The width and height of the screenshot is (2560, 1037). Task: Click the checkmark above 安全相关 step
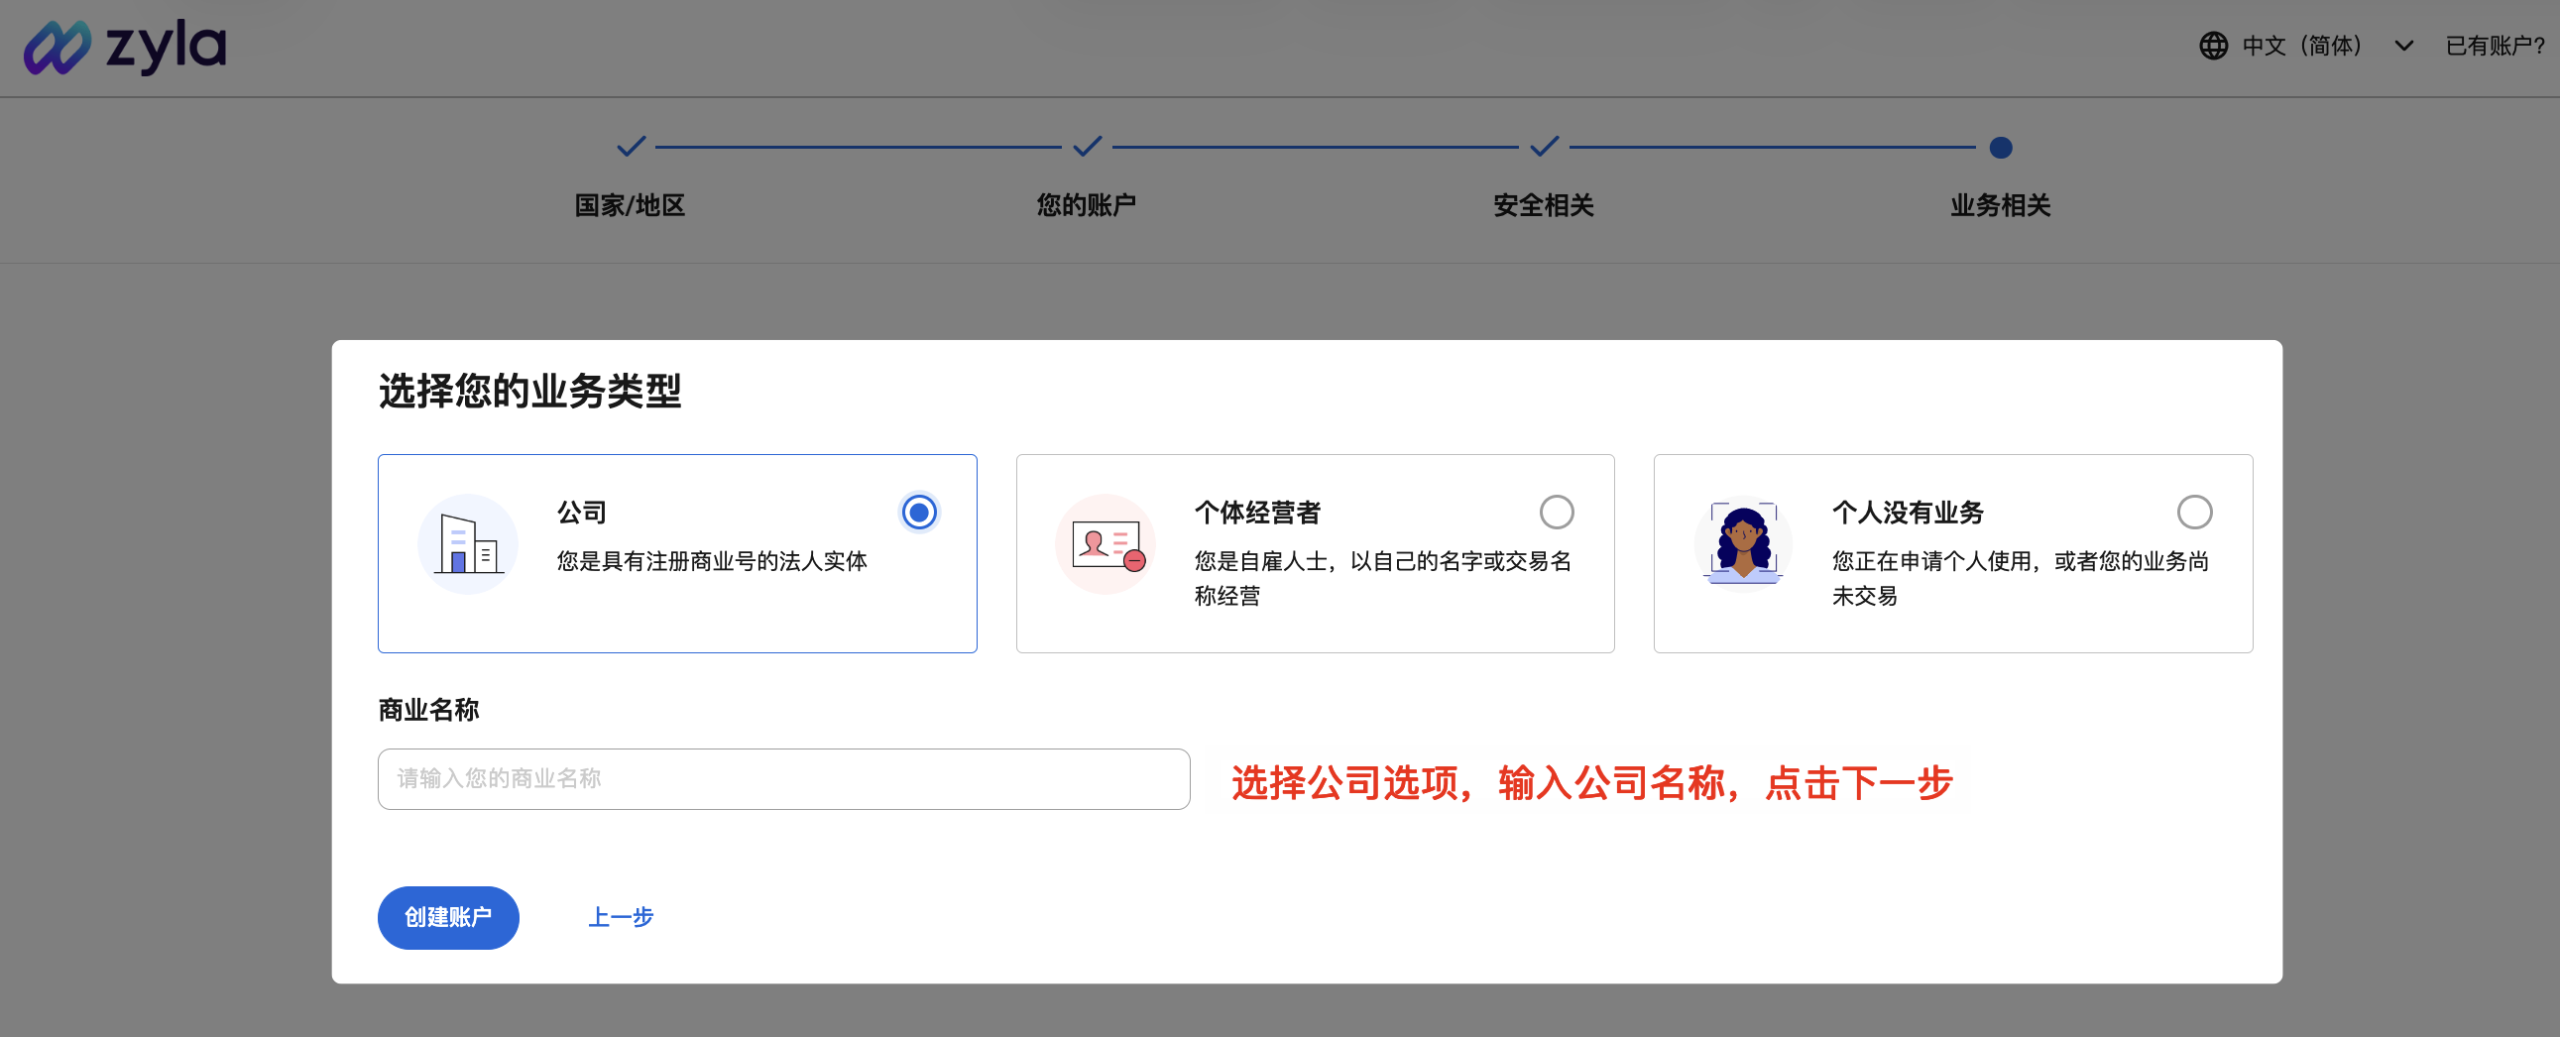pos(1543,147)
